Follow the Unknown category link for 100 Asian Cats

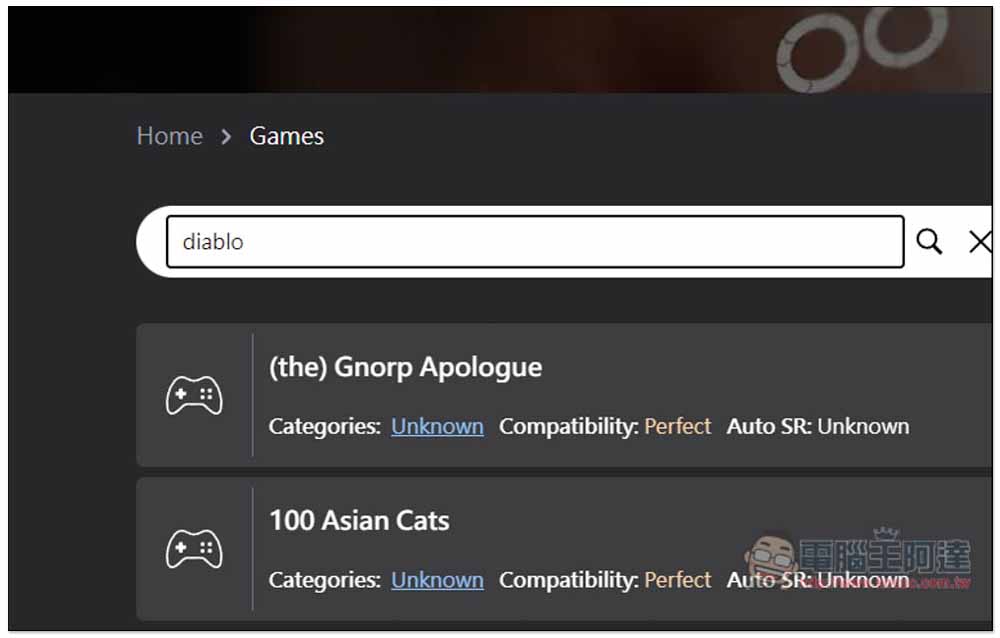(437, 580)
